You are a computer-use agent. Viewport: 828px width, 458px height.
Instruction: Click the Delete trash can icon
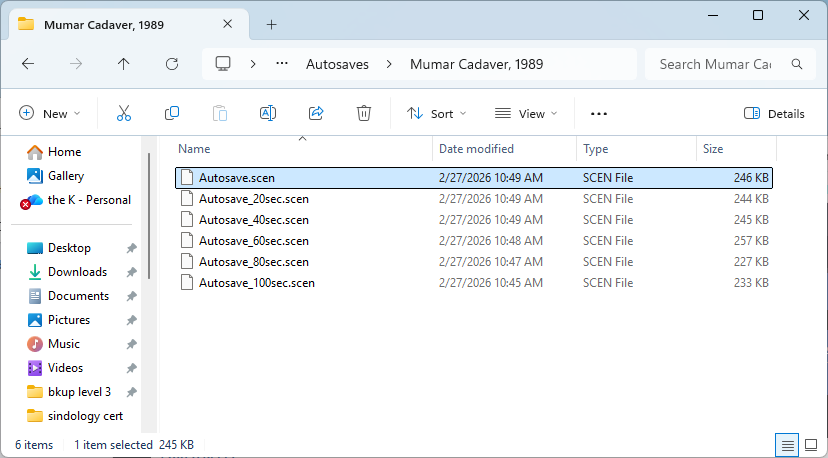tap(364, 113)
